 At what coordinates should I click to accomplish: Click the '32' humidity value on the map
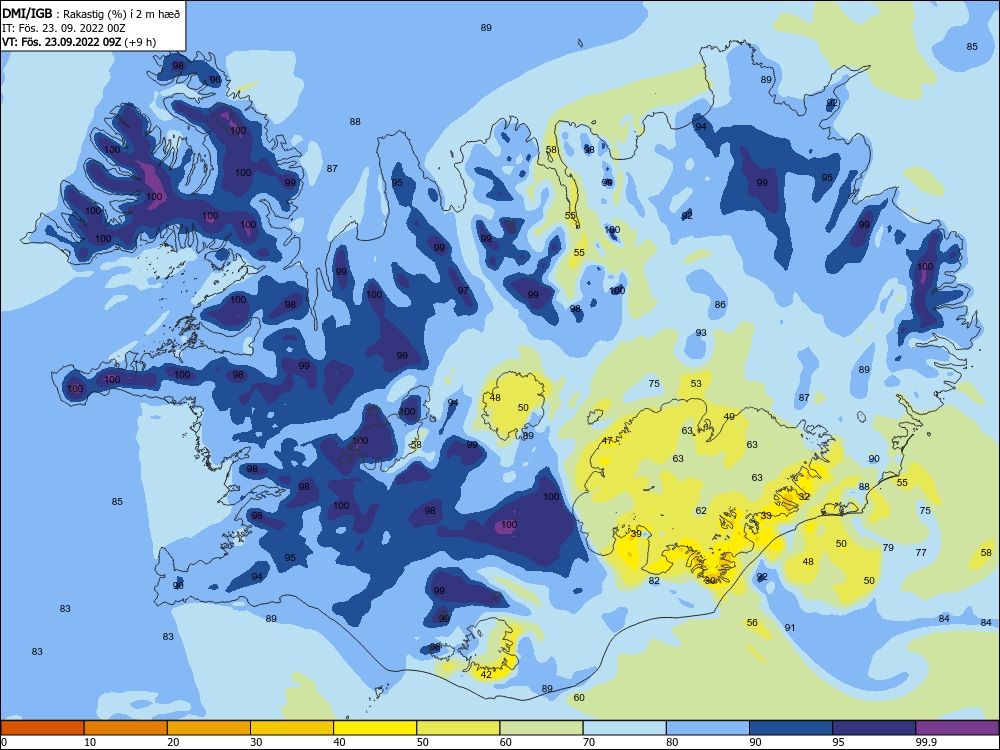coord(804,496)
